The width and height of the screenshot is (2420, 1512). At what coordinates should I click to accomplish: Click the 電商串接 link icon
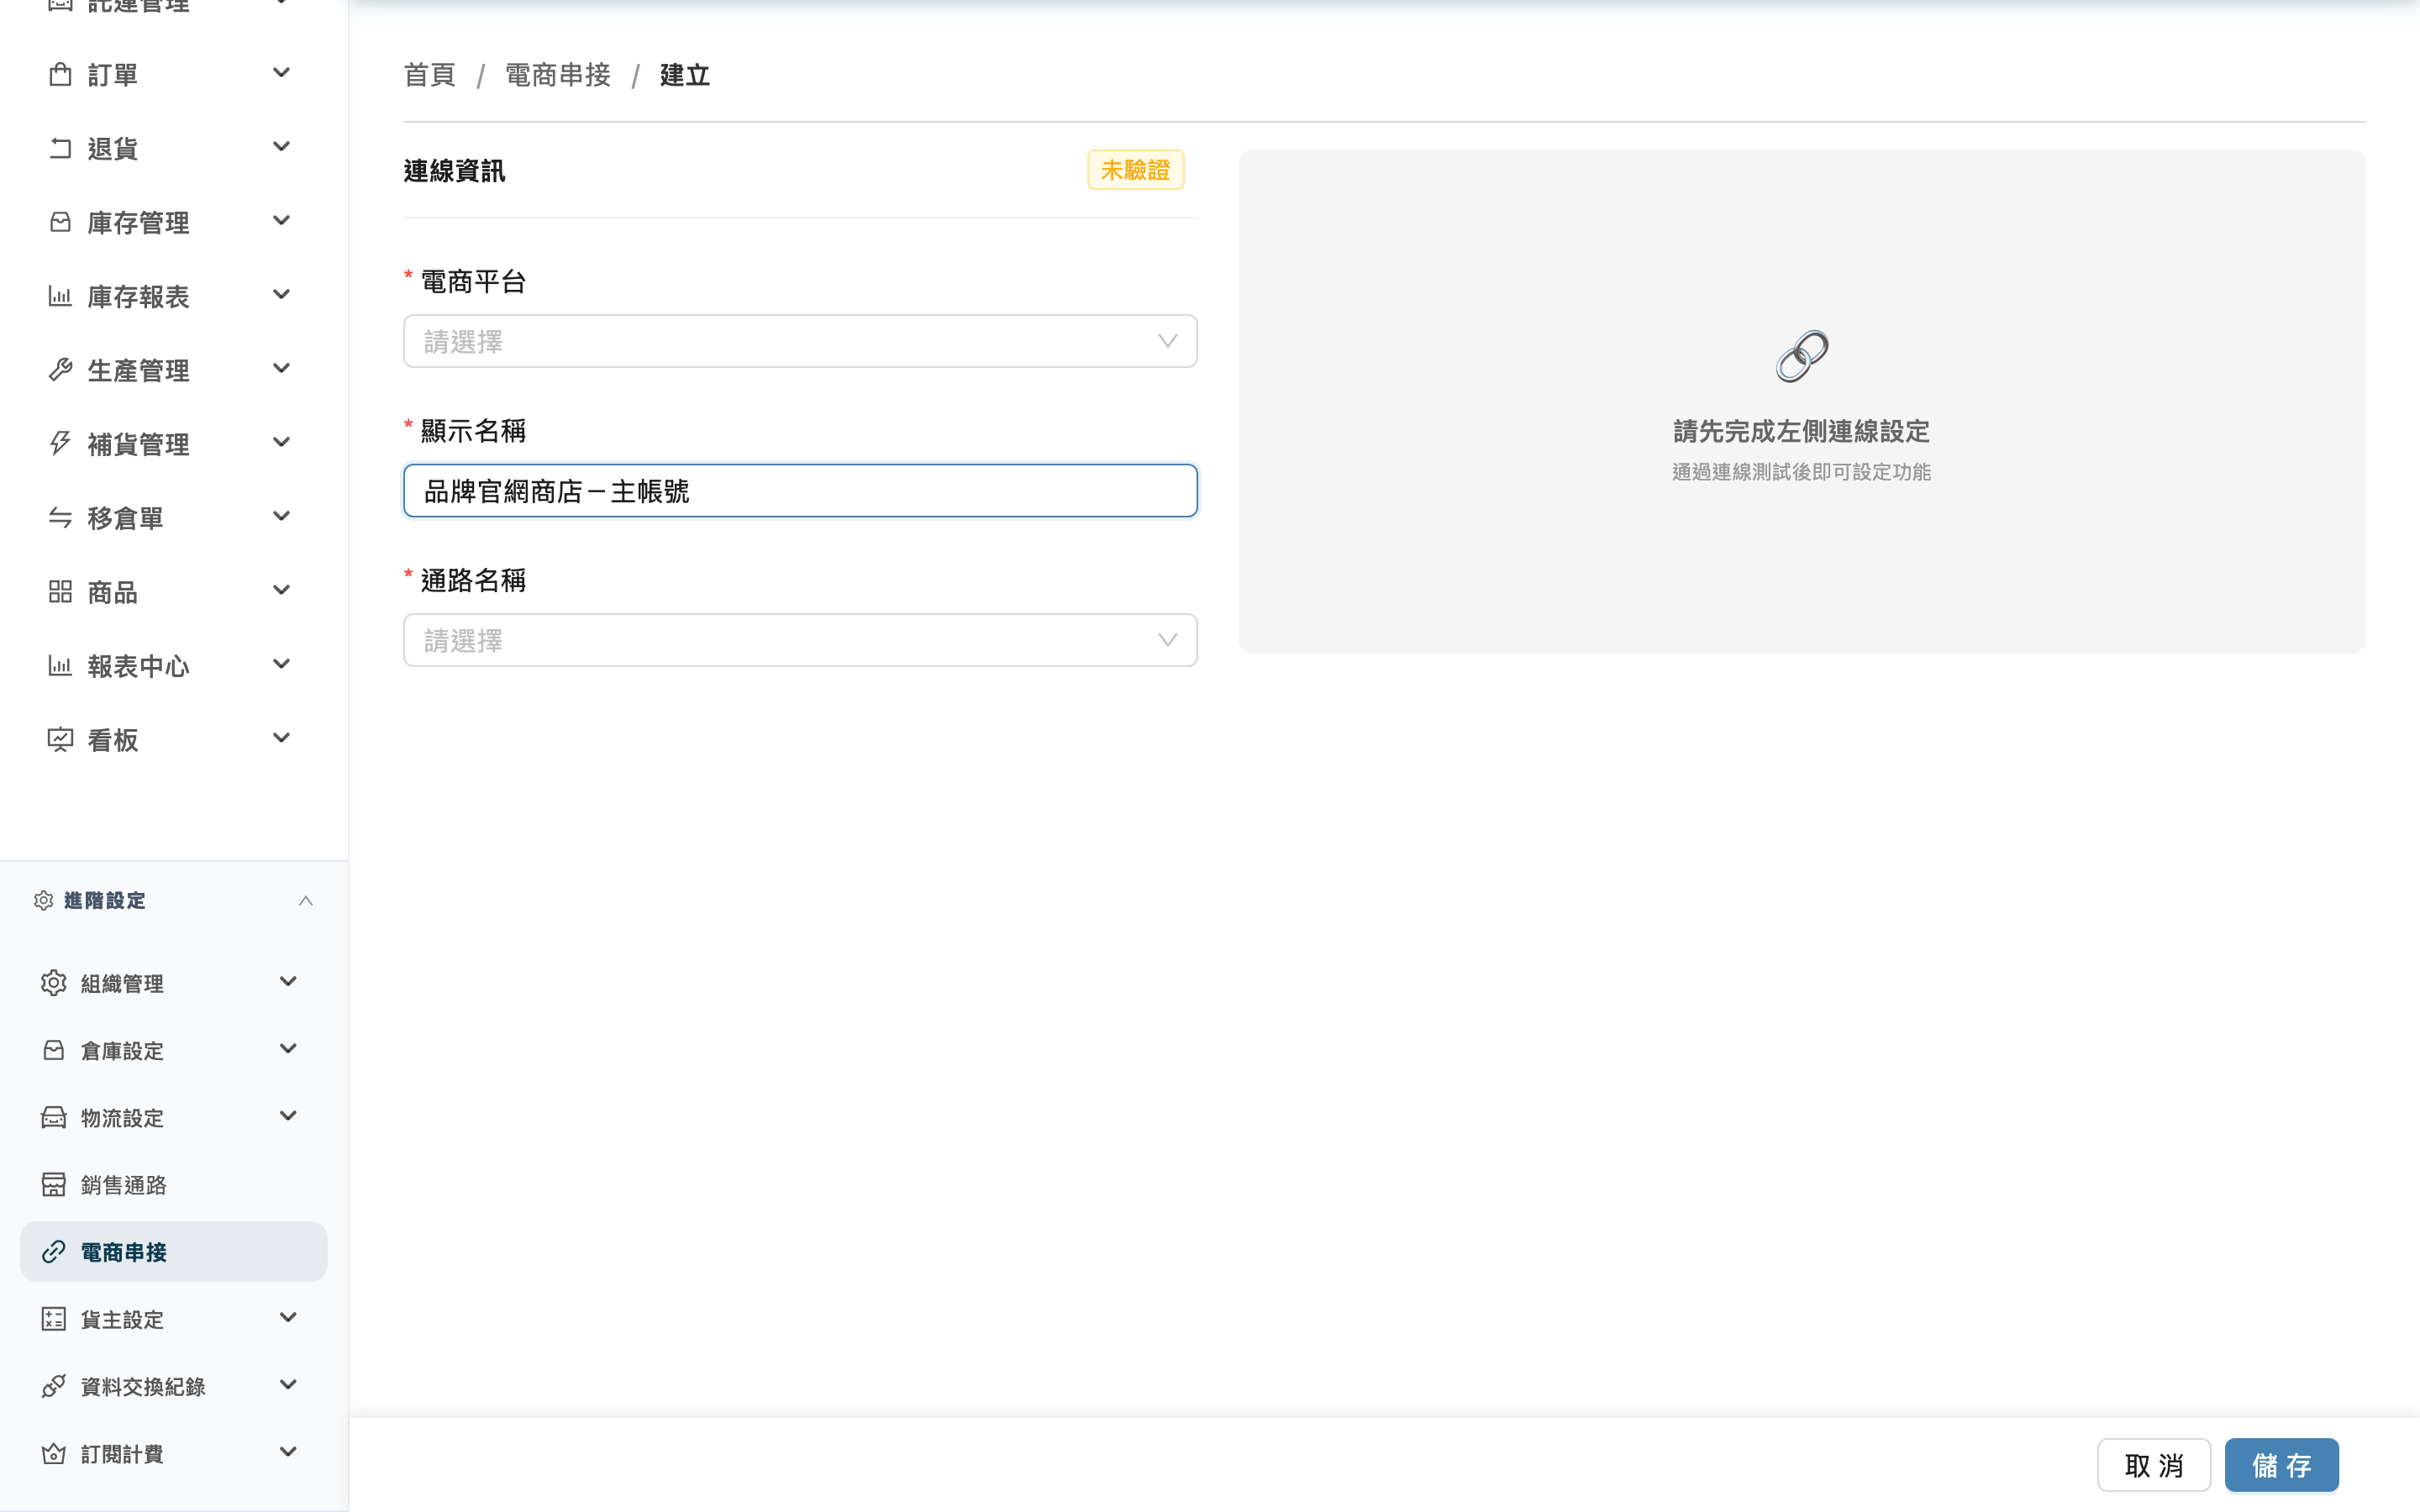pos(54,1252)
